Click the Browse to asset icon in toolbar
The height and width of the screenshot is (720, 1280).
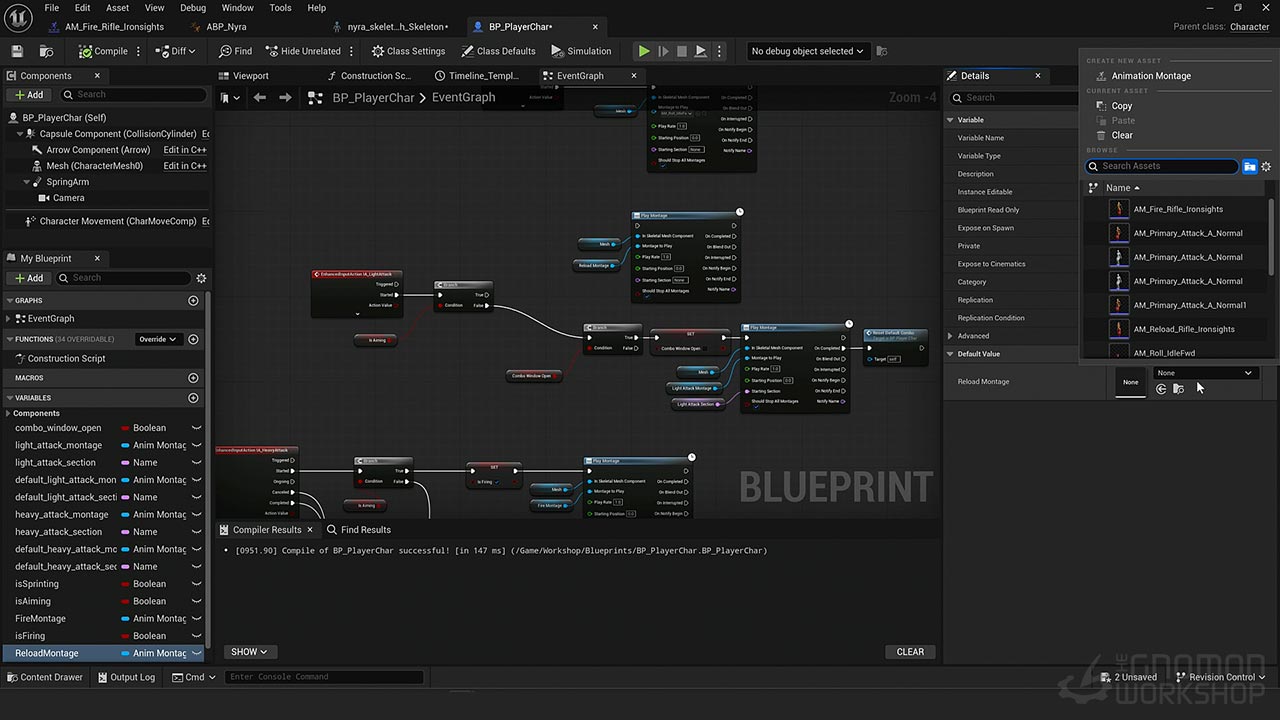(x=46, y=51)
